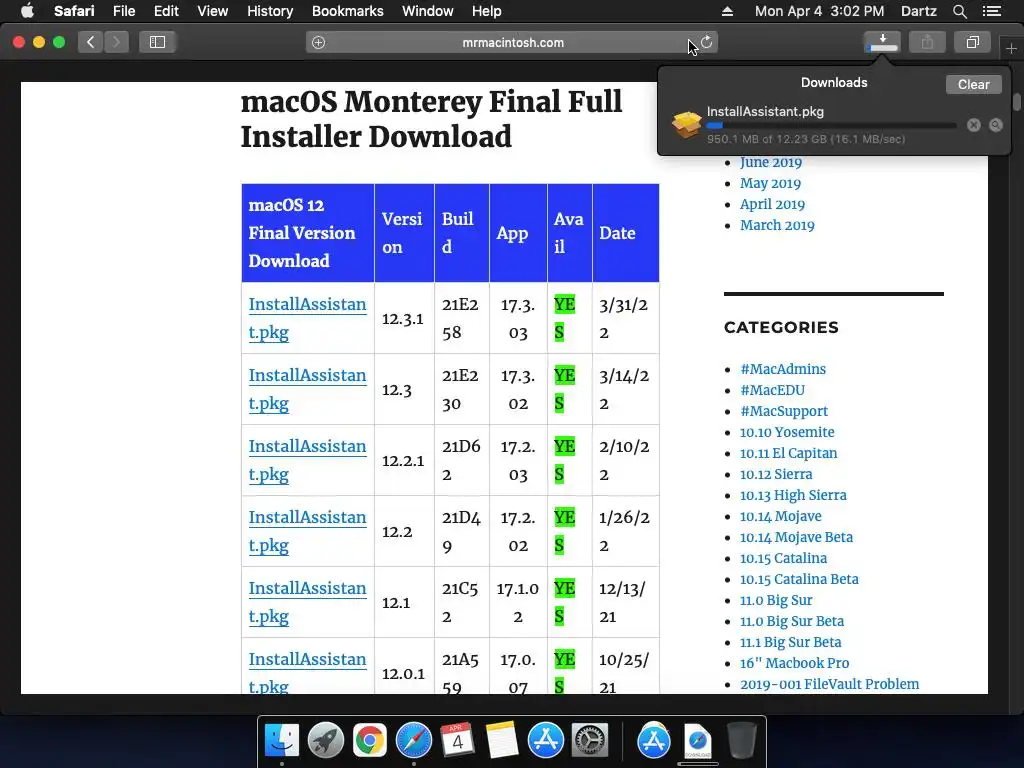Download InstallAssistant.pkg for version 12.2.1

[x=308, y=460]
